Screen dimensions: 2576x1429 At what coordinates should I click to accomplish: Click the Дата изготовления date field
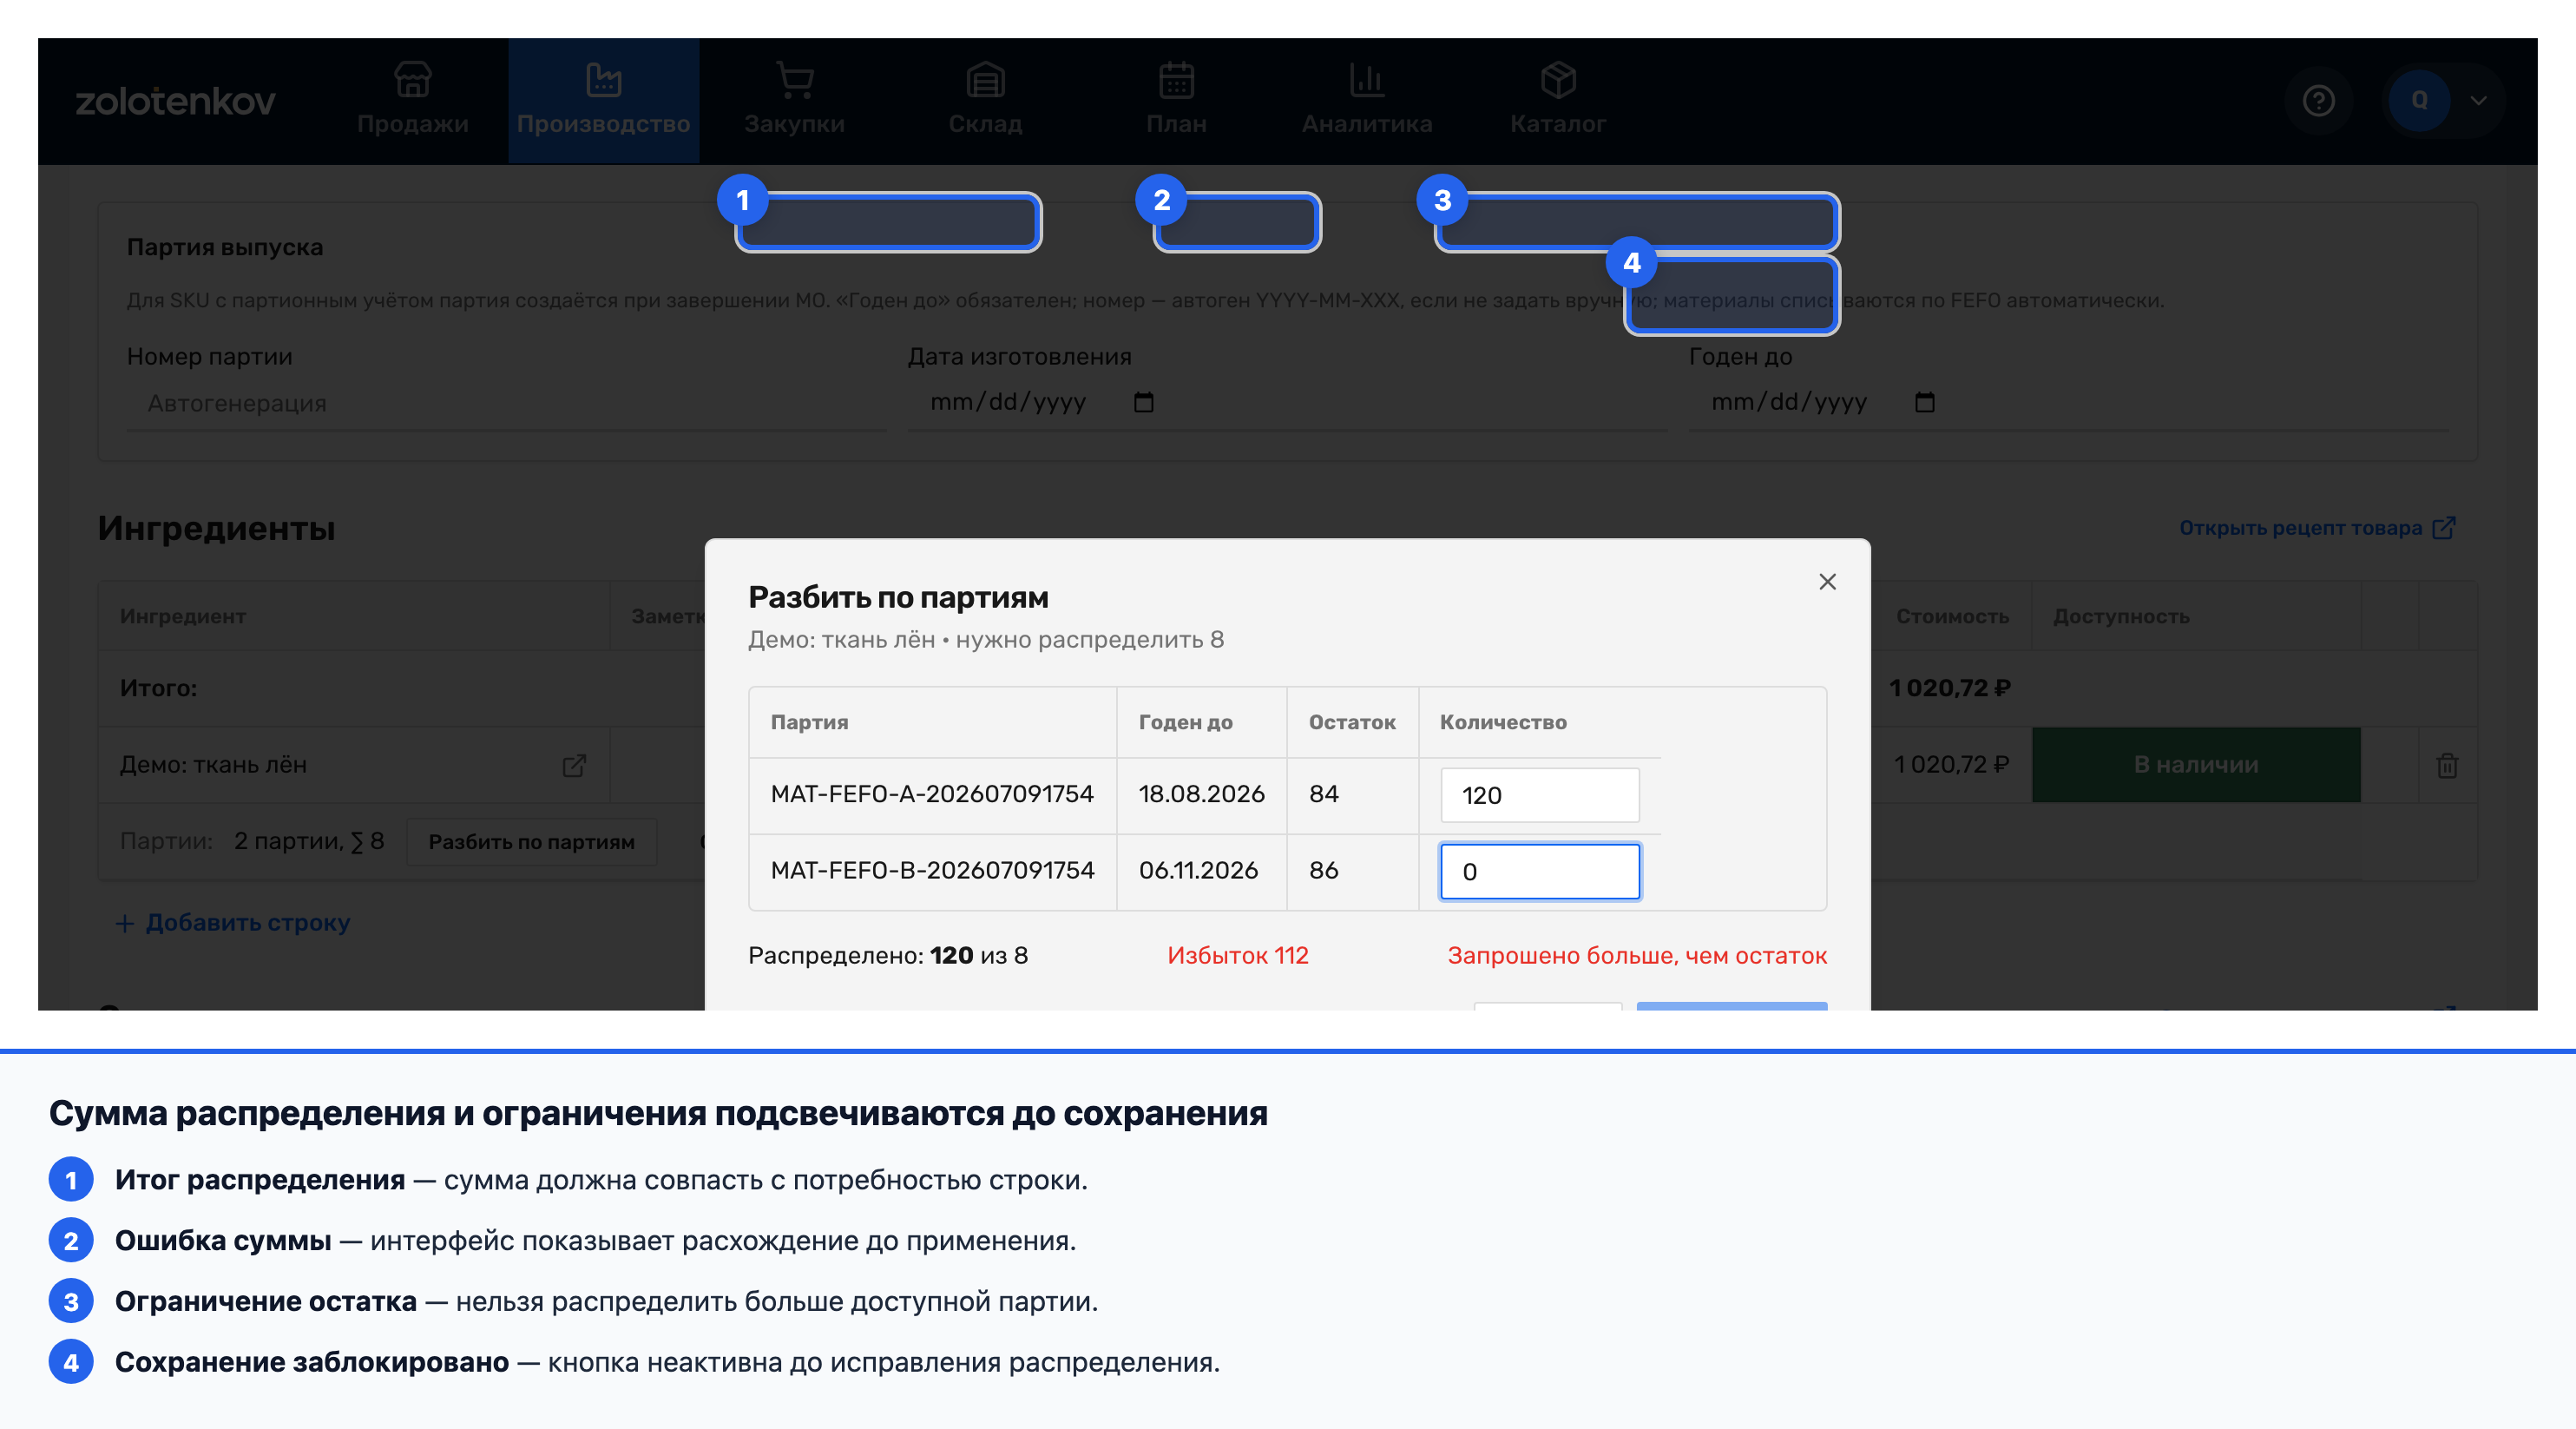pyautogui.click(x=1286, y=403)
